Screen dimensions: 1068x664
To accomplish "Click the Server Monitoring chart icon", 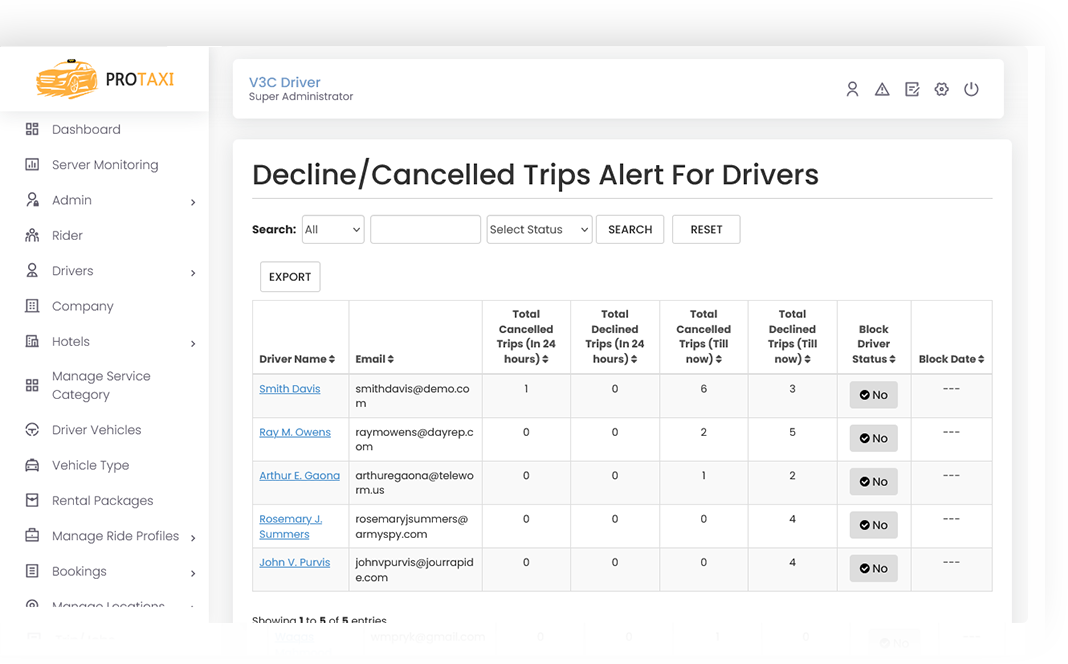I will point(32,165).
